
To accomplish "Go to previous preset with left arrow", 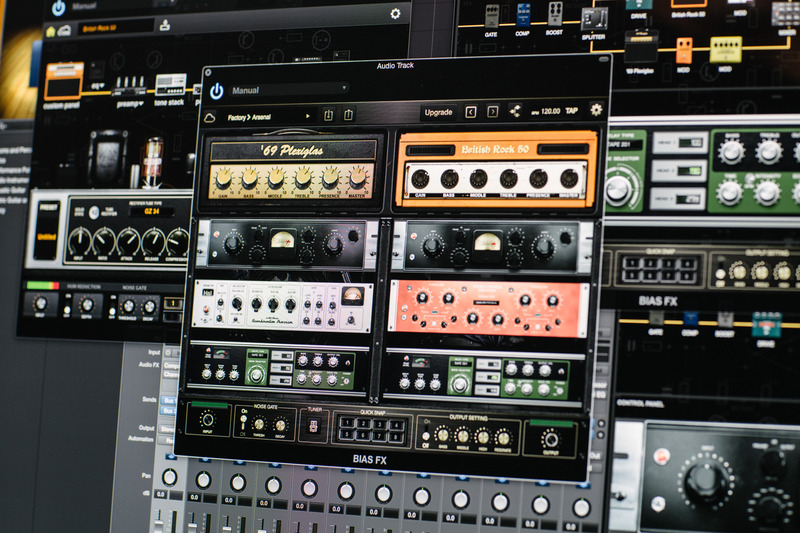I will (470, 112).
